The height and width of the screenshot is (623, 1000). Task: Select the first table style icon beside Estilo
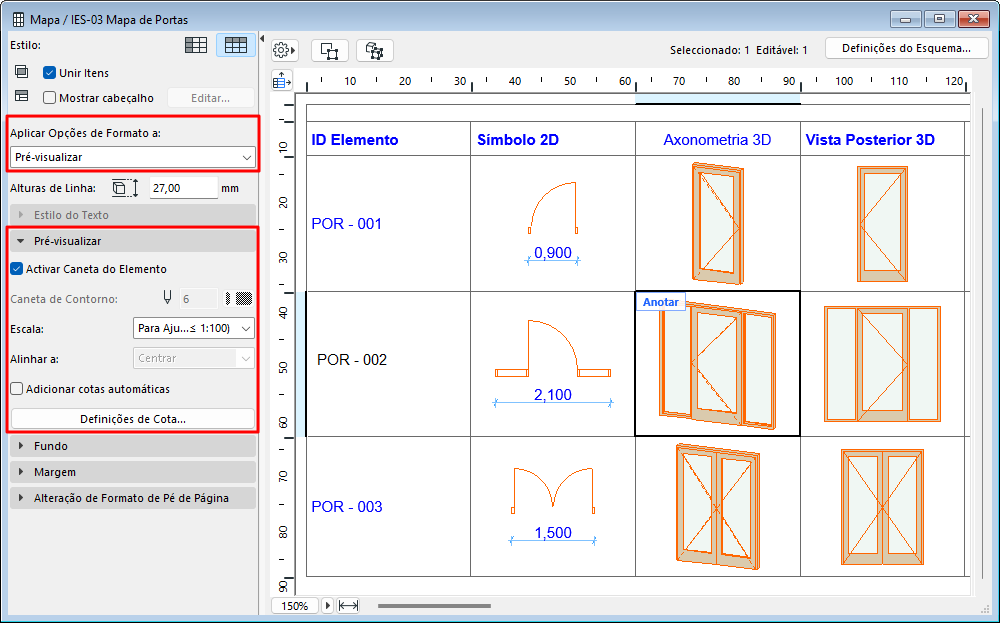point(196,45)
